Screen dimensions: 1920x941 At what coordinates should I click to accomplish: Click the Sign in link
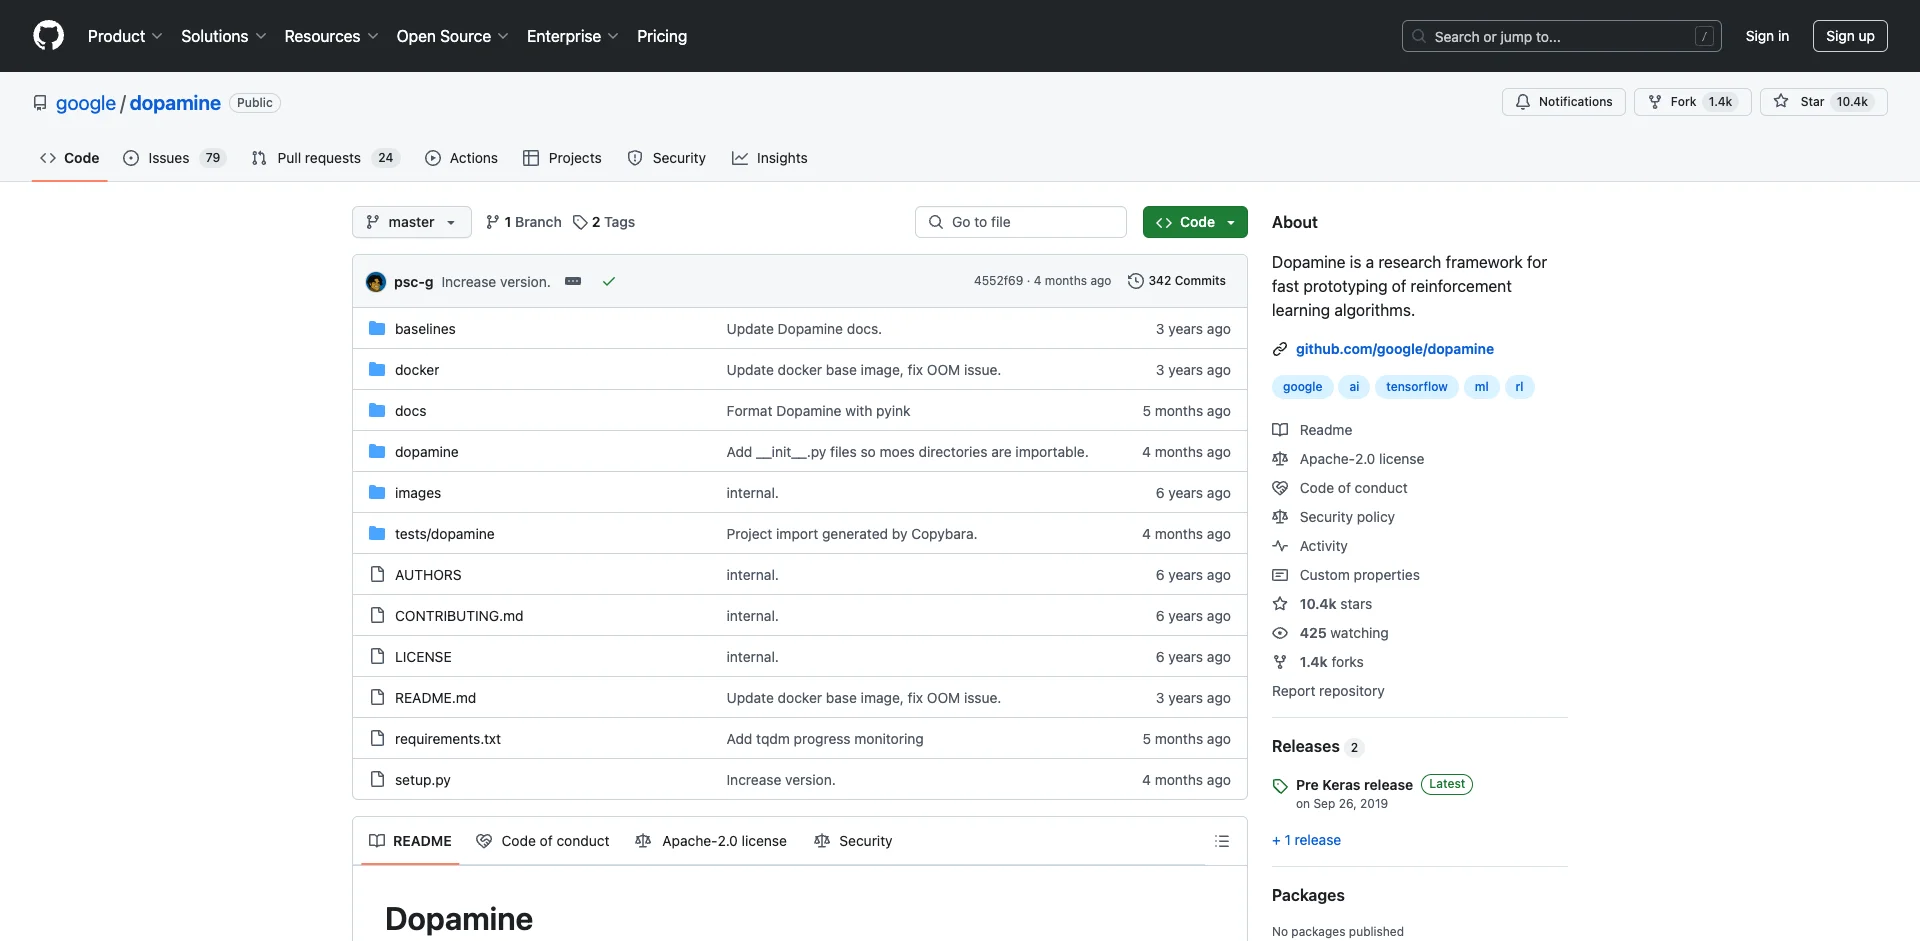point(1767,36)
